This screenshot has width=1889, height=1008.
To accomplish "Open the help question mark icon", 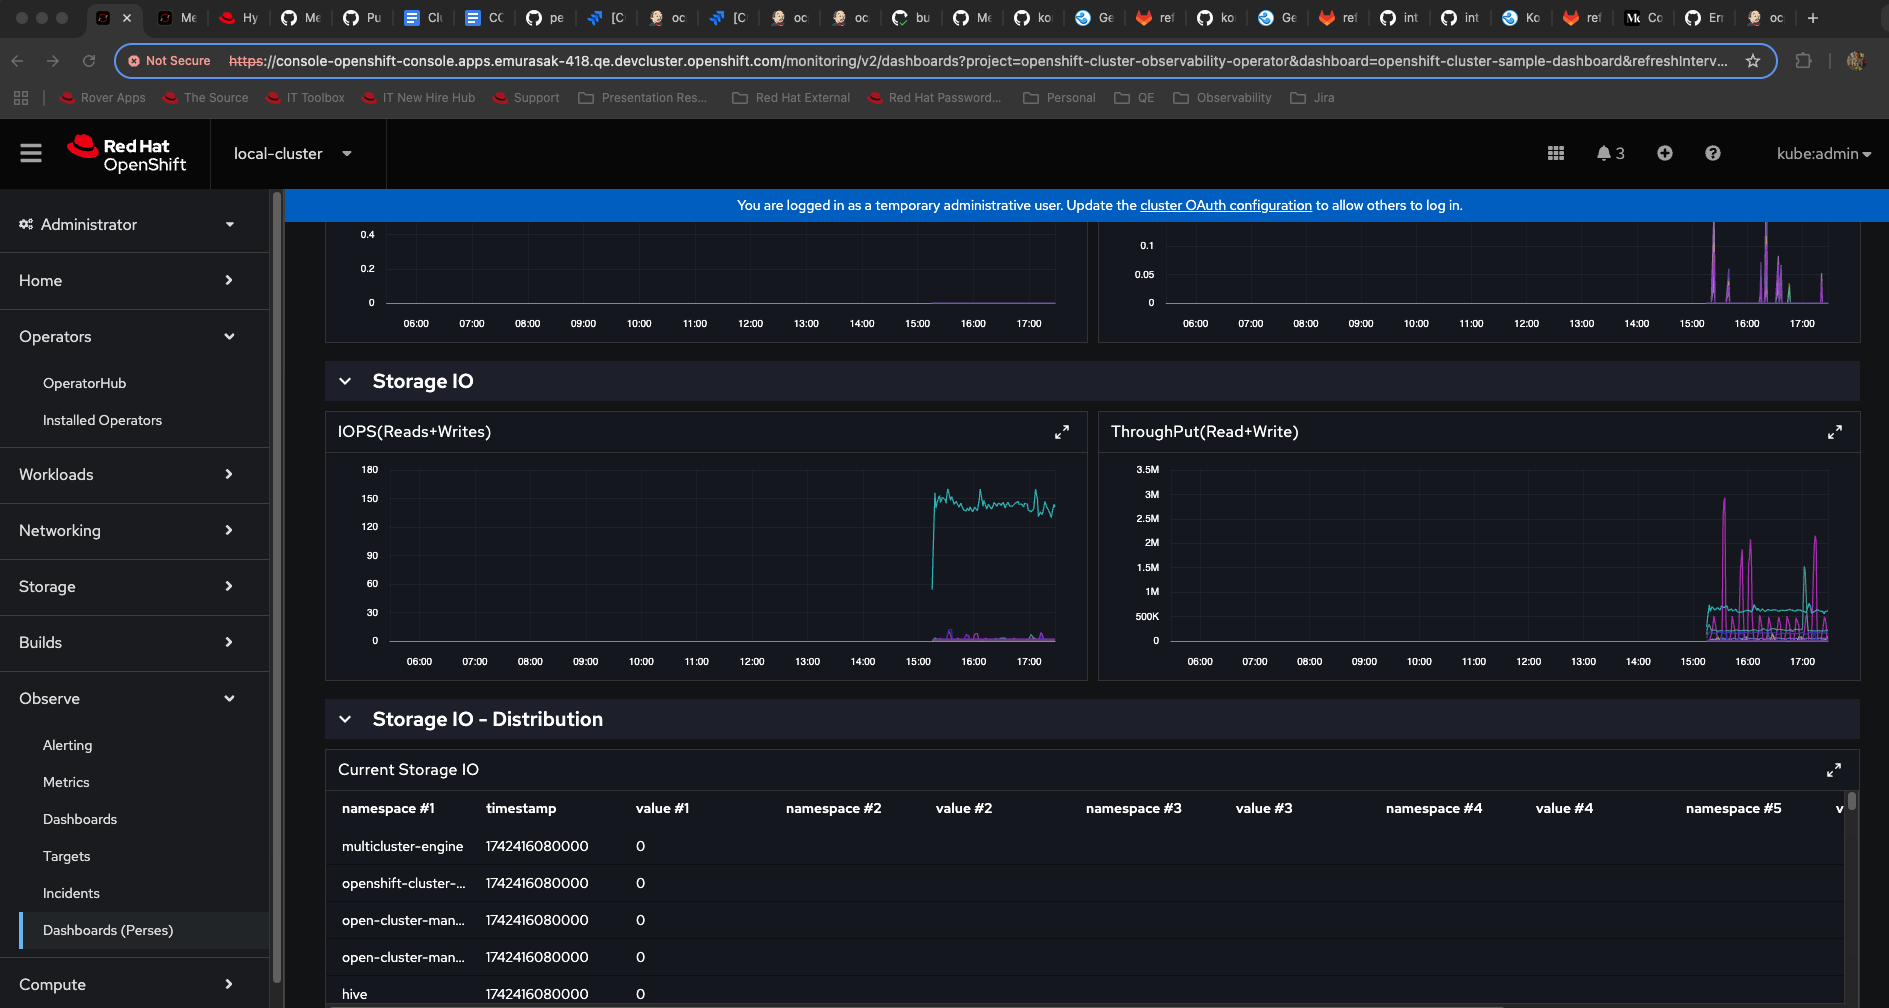I will click(1712, 153).
